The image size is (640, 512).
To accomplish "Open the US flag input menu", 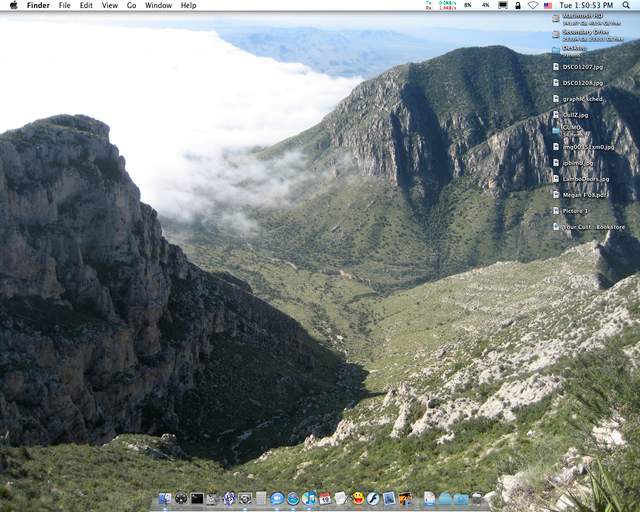I will pos(548,5).
